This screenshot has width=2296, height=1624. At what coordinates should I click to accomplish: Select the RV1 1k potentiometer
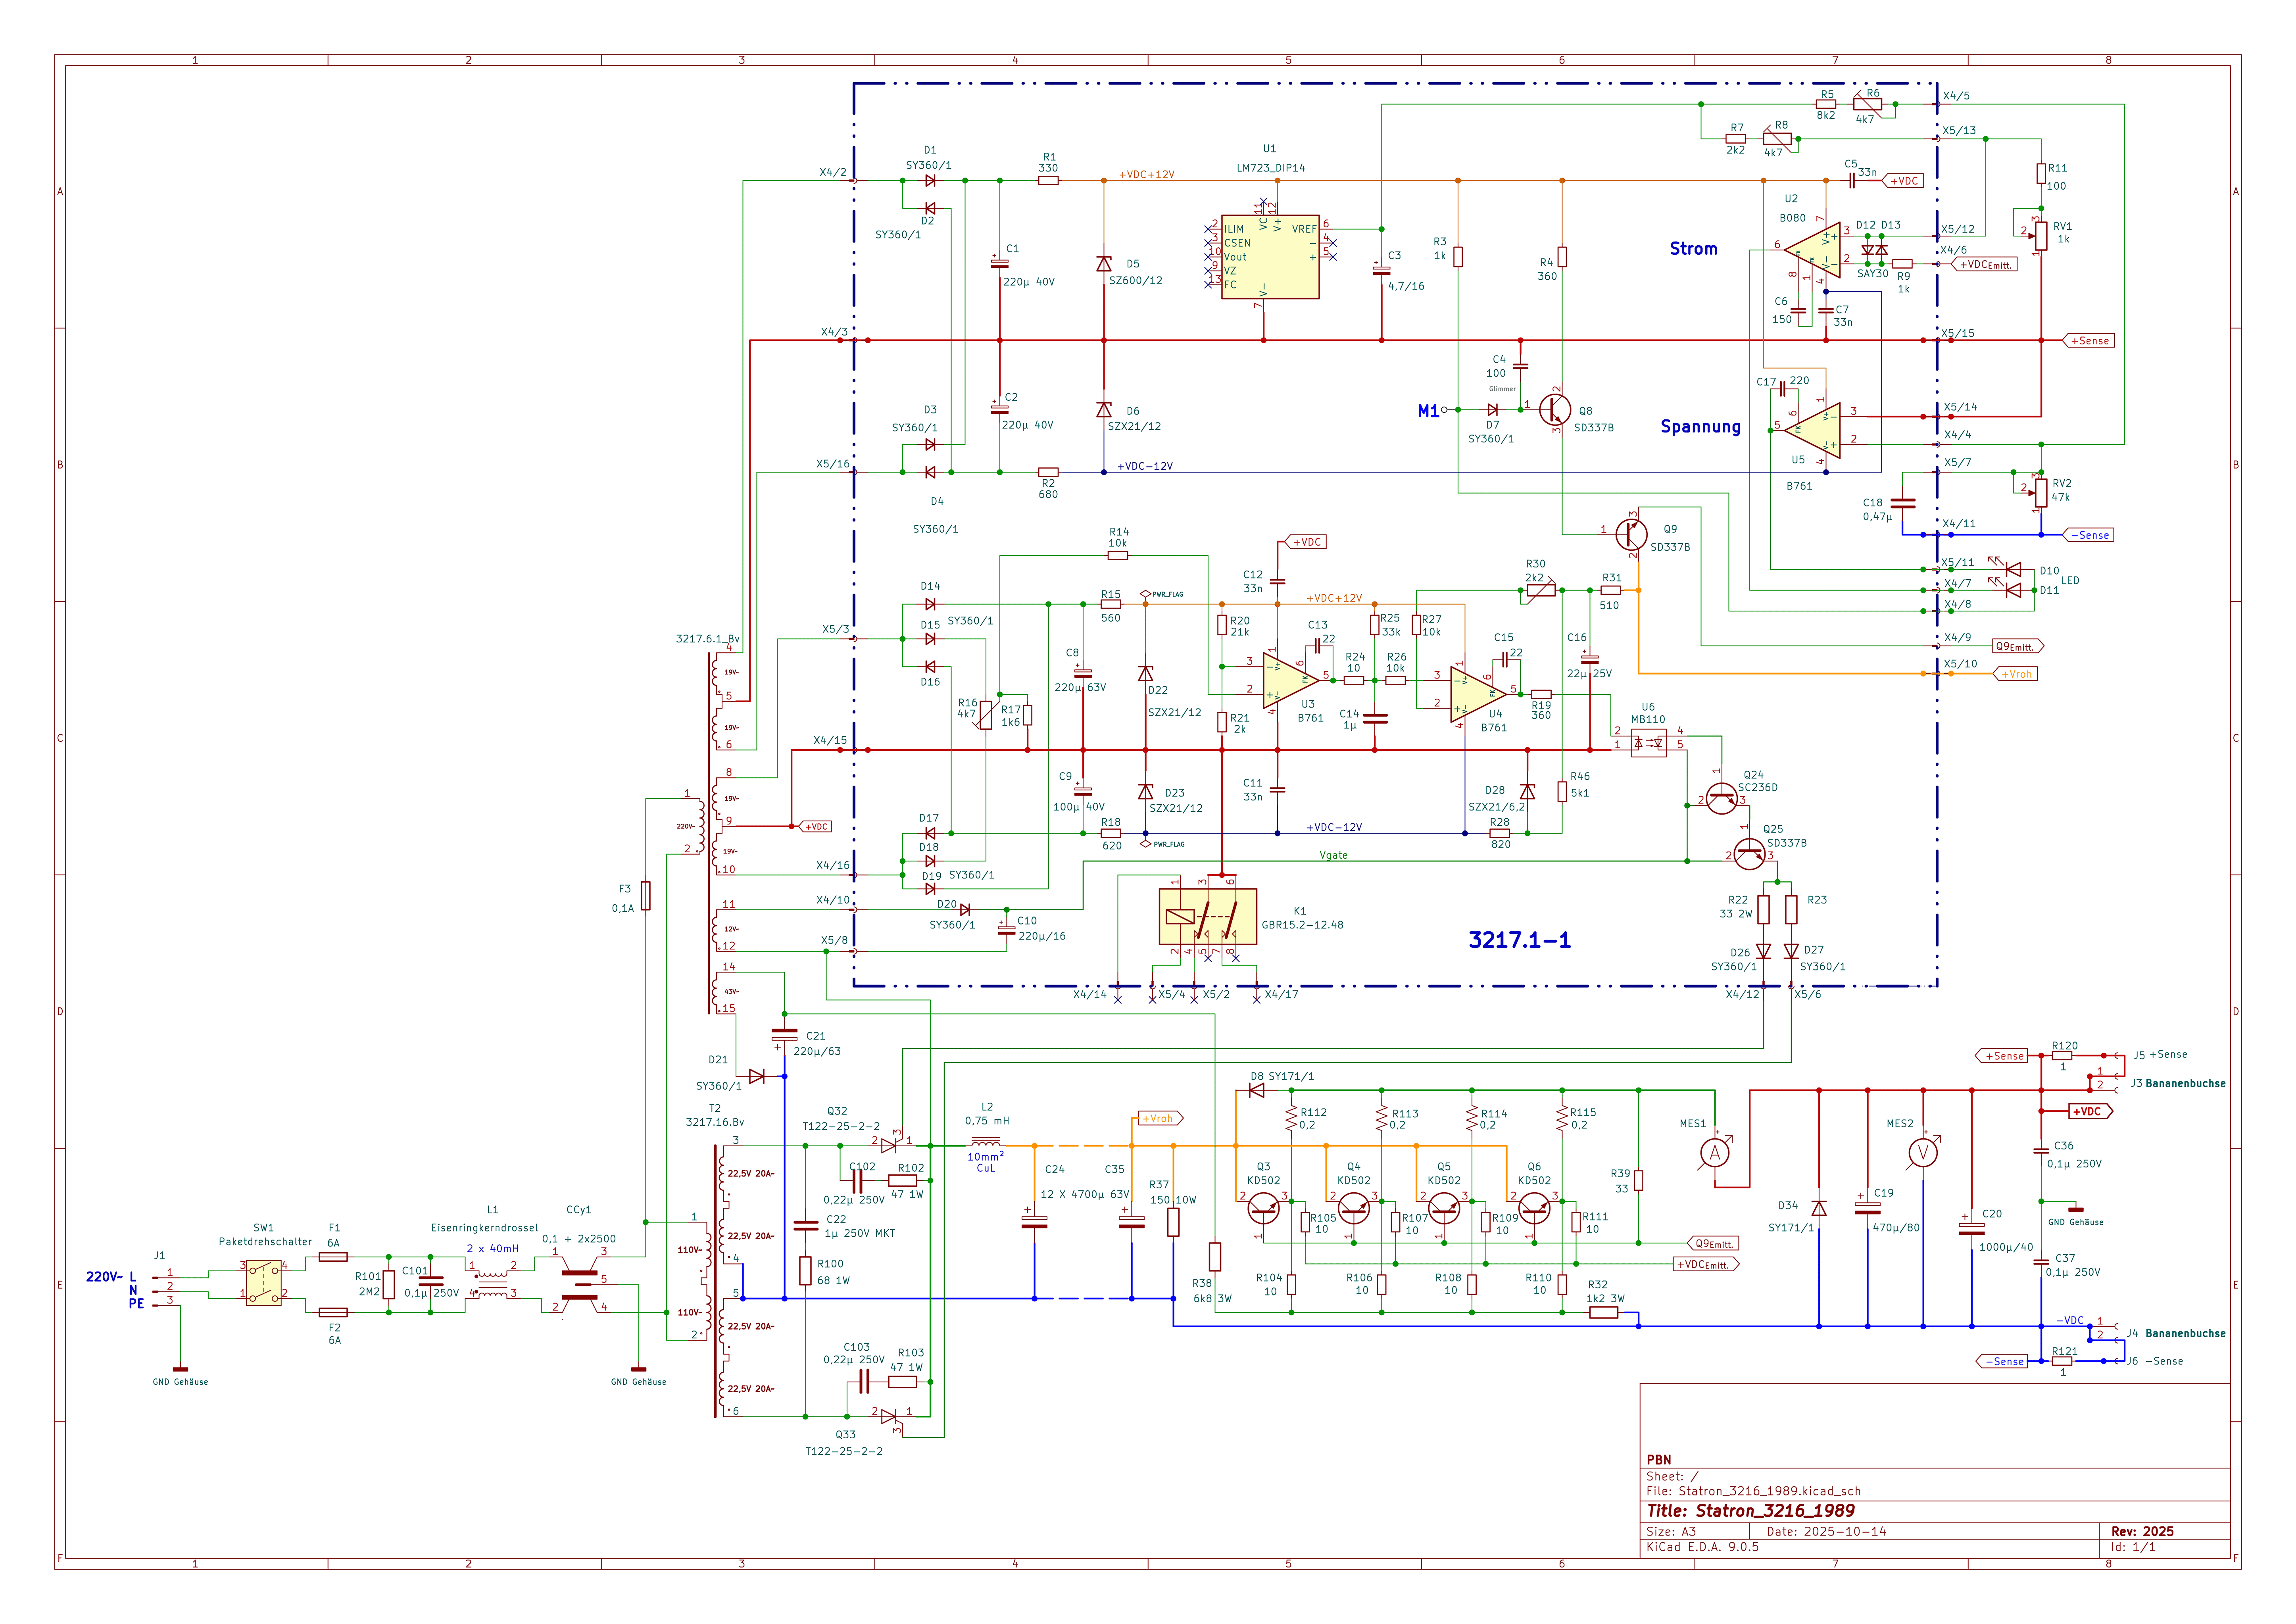(x=2041, y=236)
